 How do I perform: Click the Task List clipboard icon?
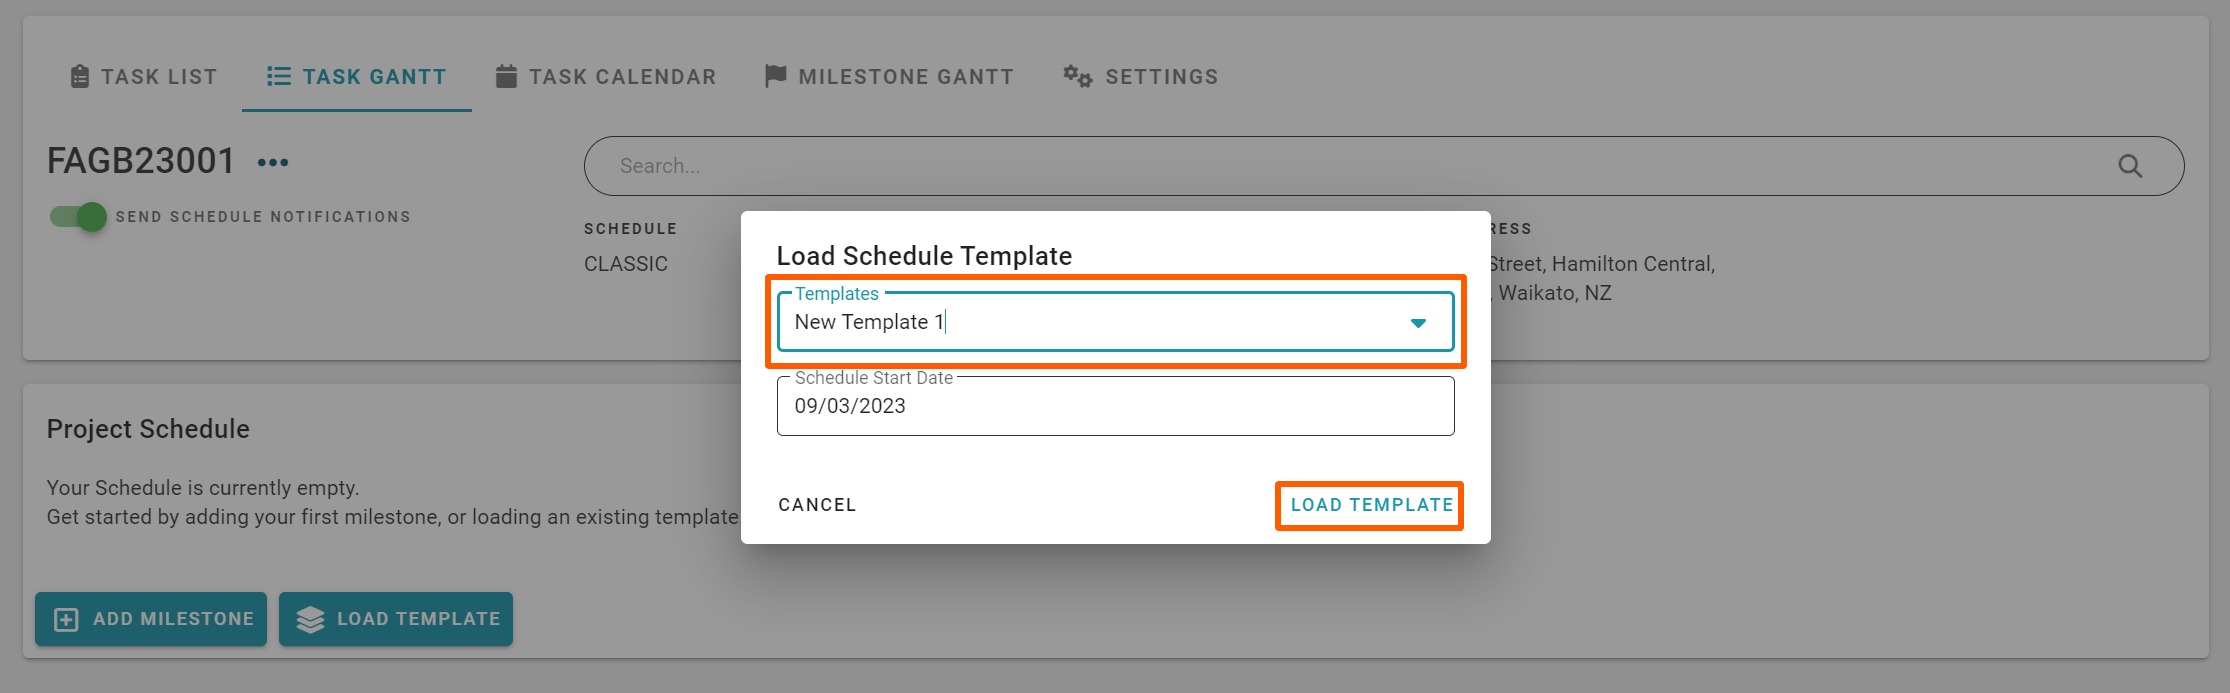tap(80, 77)
